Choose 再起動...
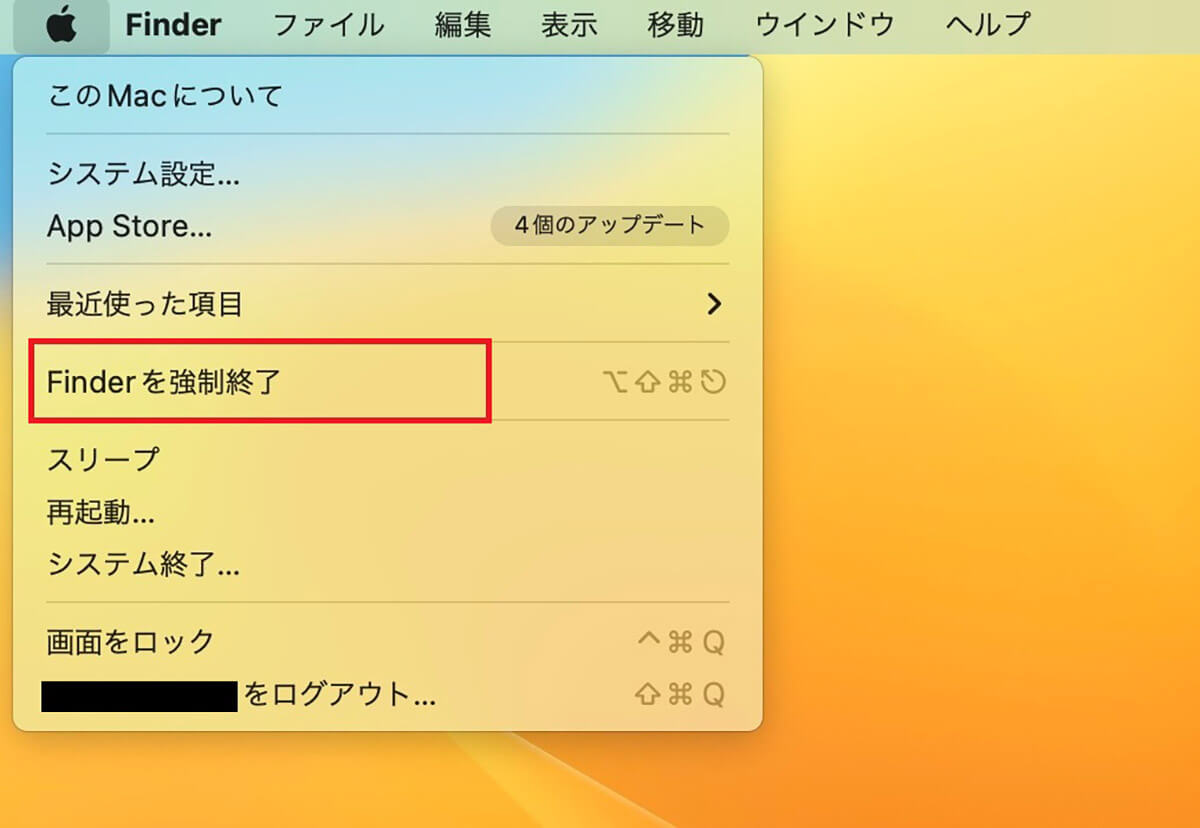 click(388, 513)
